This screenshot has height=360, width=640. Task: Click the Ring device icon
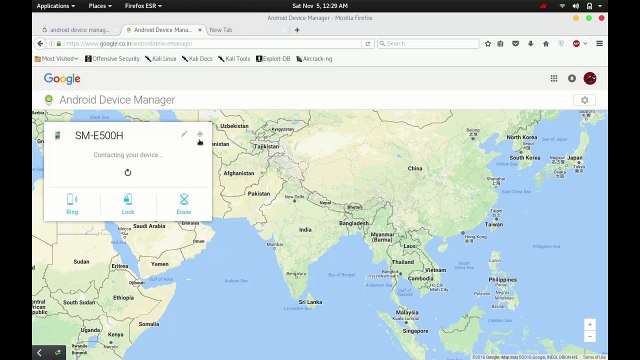pyautogui.click(x=72, y=199)
